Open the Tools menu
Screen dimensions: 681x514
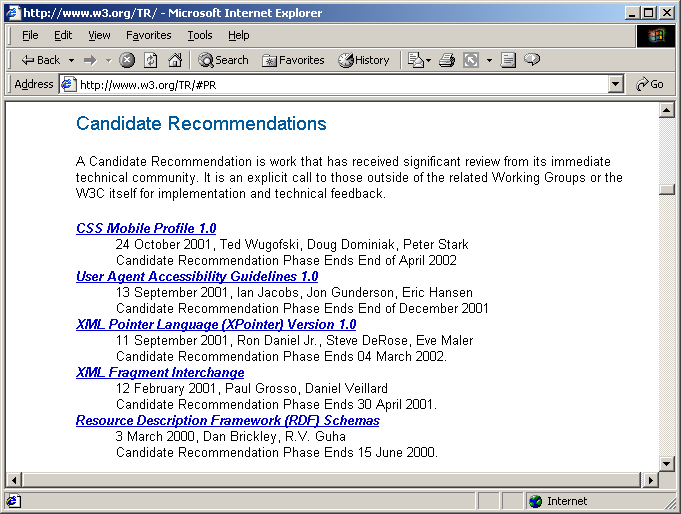200,35
